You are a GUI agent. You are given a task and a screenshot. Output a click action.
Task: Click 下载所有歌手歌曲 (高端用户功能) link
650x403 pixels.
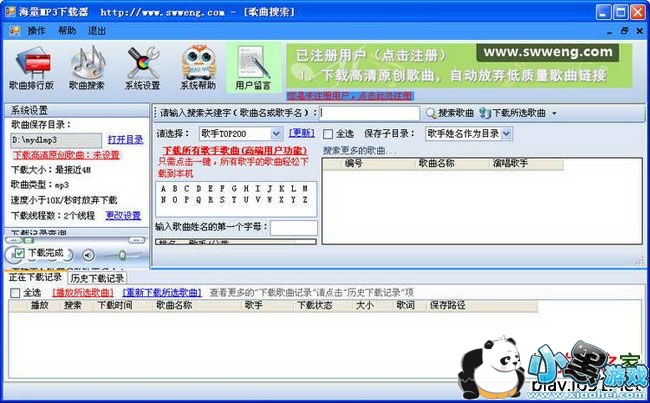235,150
